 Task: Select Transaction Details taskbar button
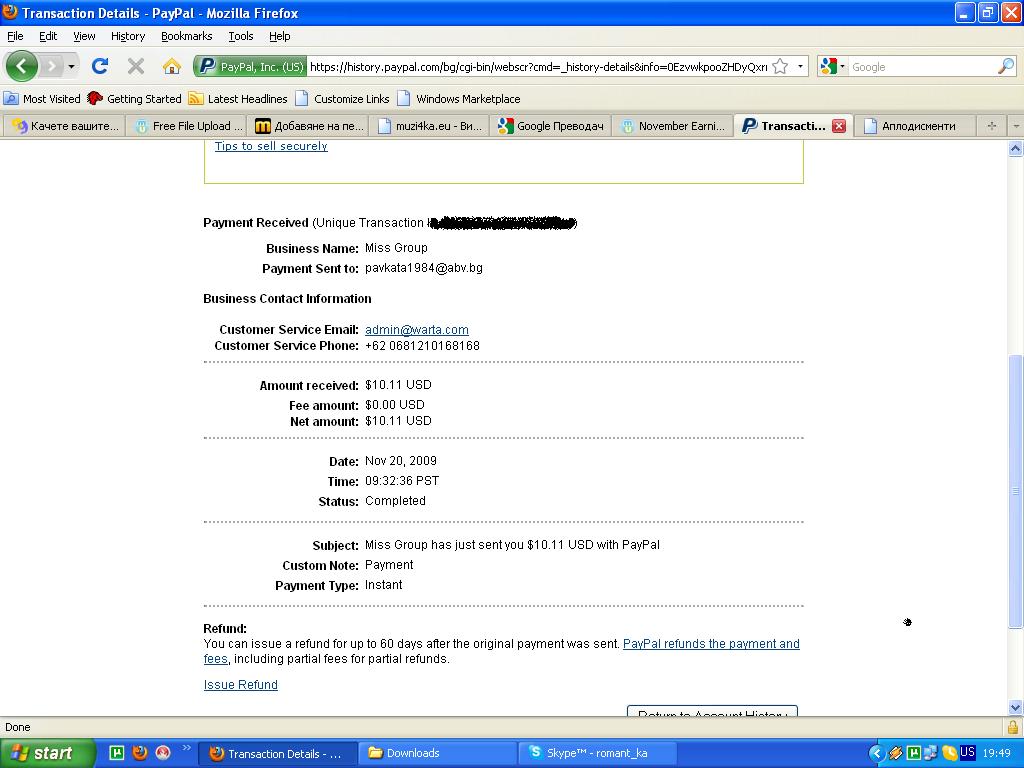(x=277, y=753)
